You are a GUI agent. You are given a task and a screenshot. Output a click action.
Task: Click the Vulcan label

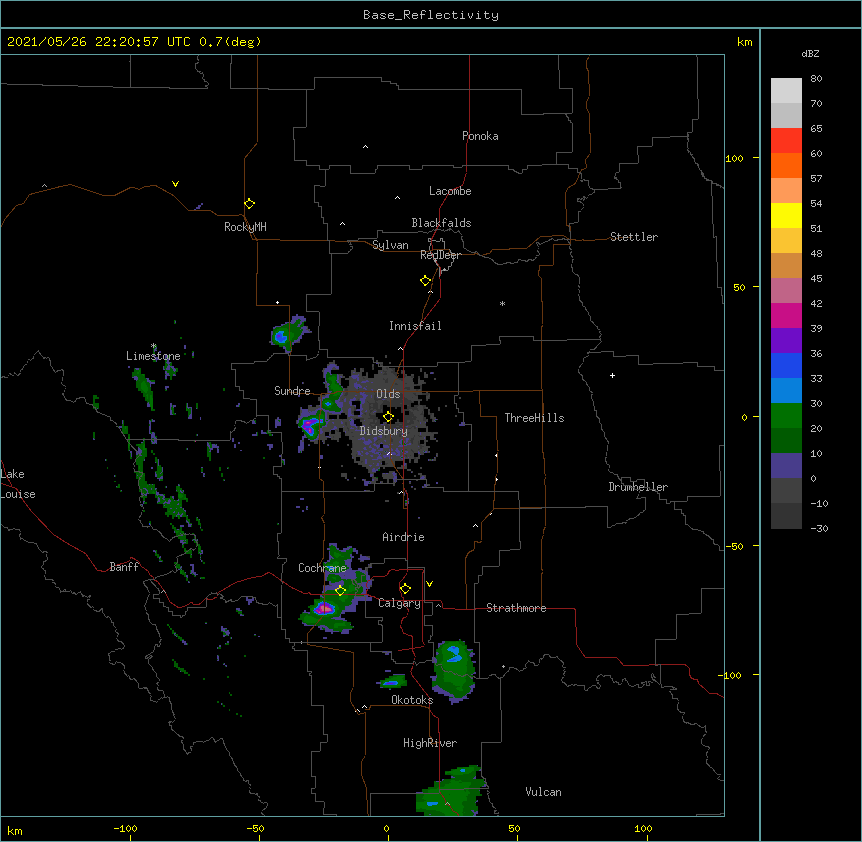point(543,792)
